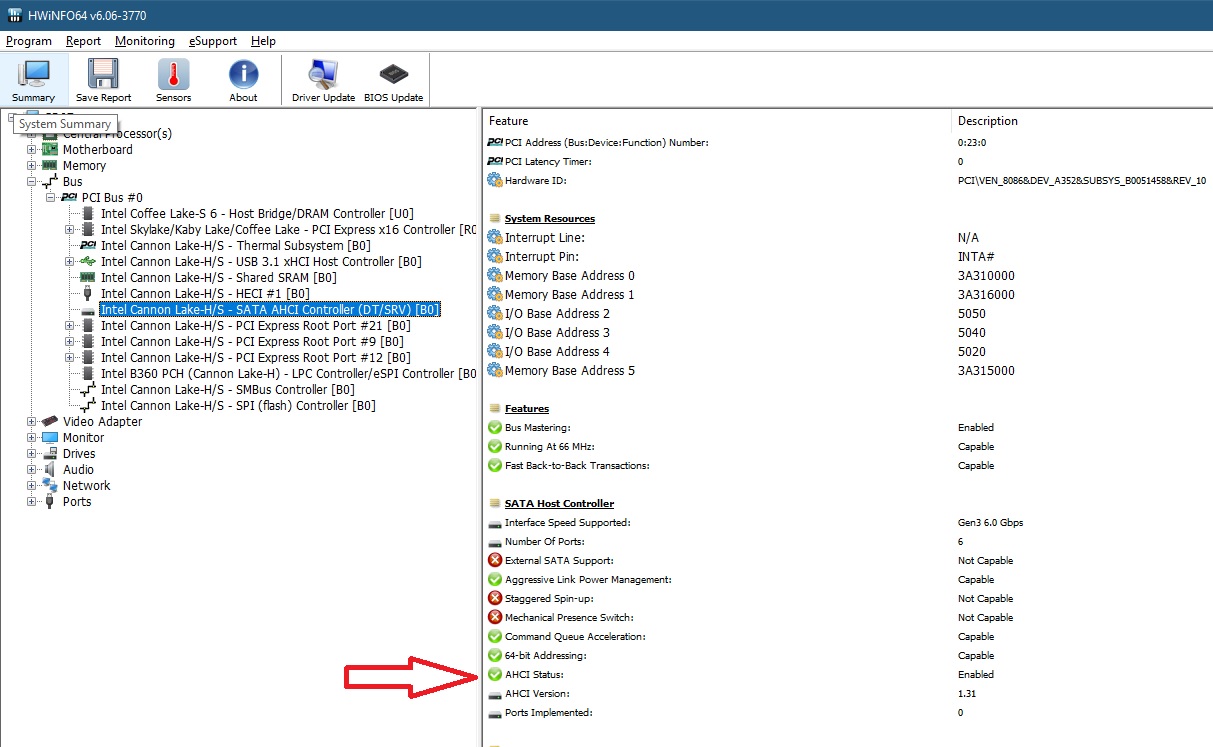Collapse the Bus tree node
Screen dimensions: 1213x747
click(32, 181)
